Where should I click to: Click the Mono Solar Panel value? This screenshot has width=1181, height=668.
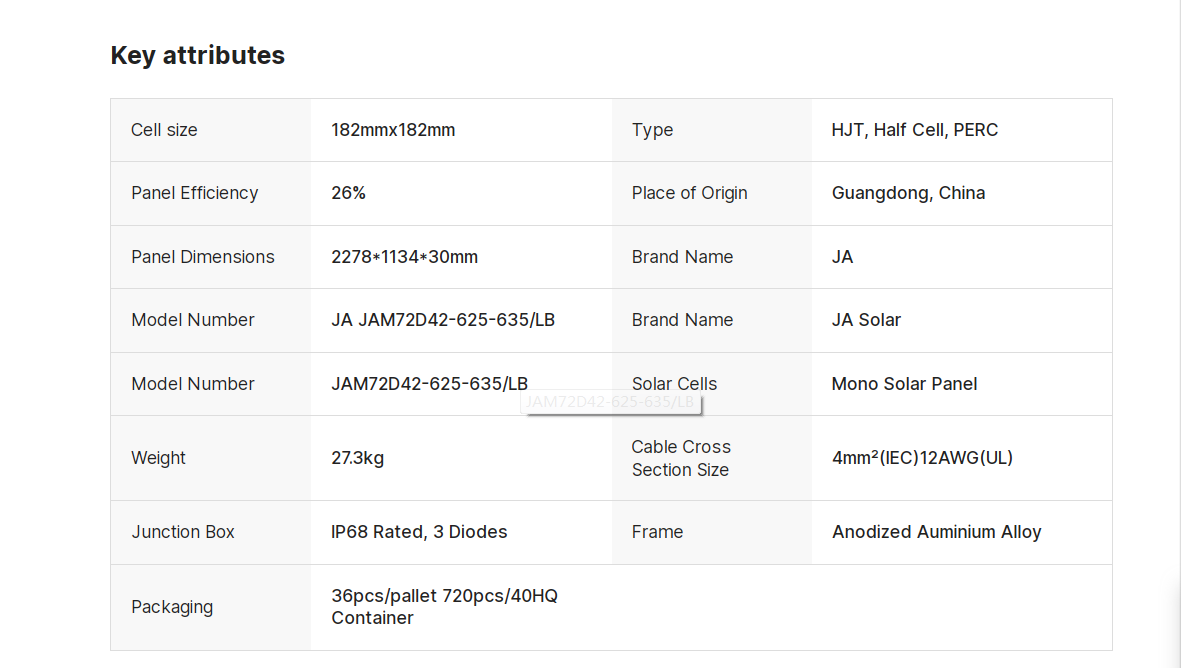[x=904, y=384]
